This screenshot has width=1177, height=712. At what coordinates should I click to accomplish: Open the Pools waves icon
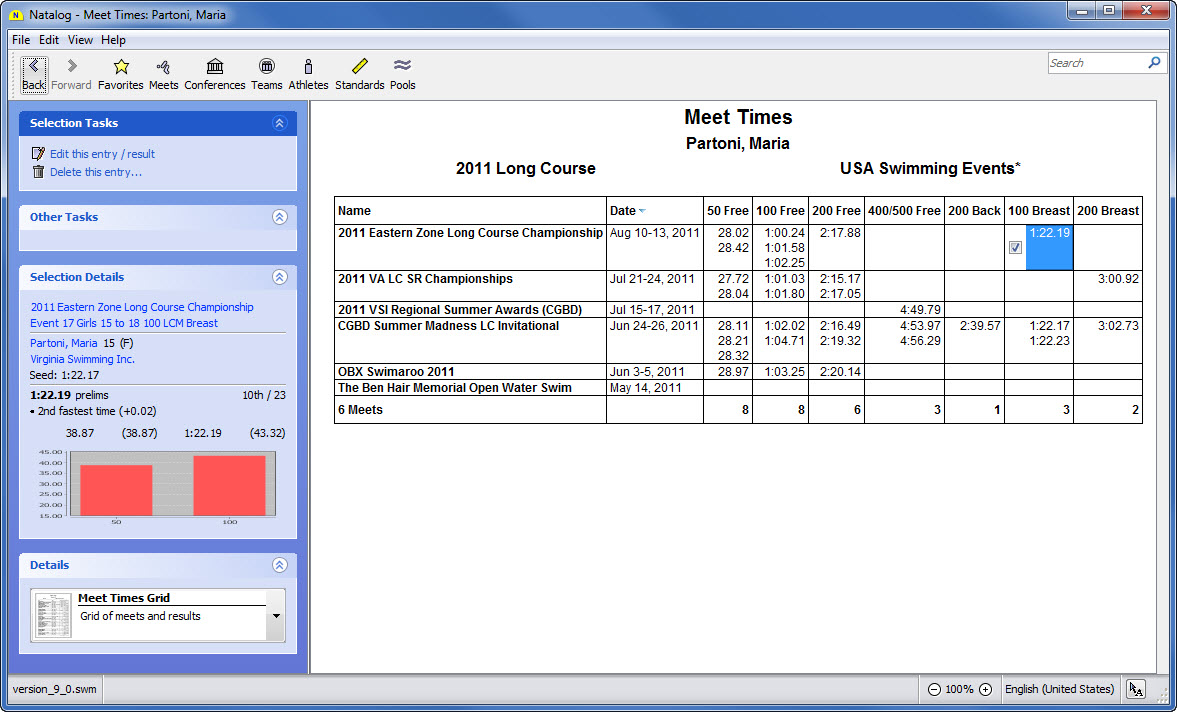point(402,73)
